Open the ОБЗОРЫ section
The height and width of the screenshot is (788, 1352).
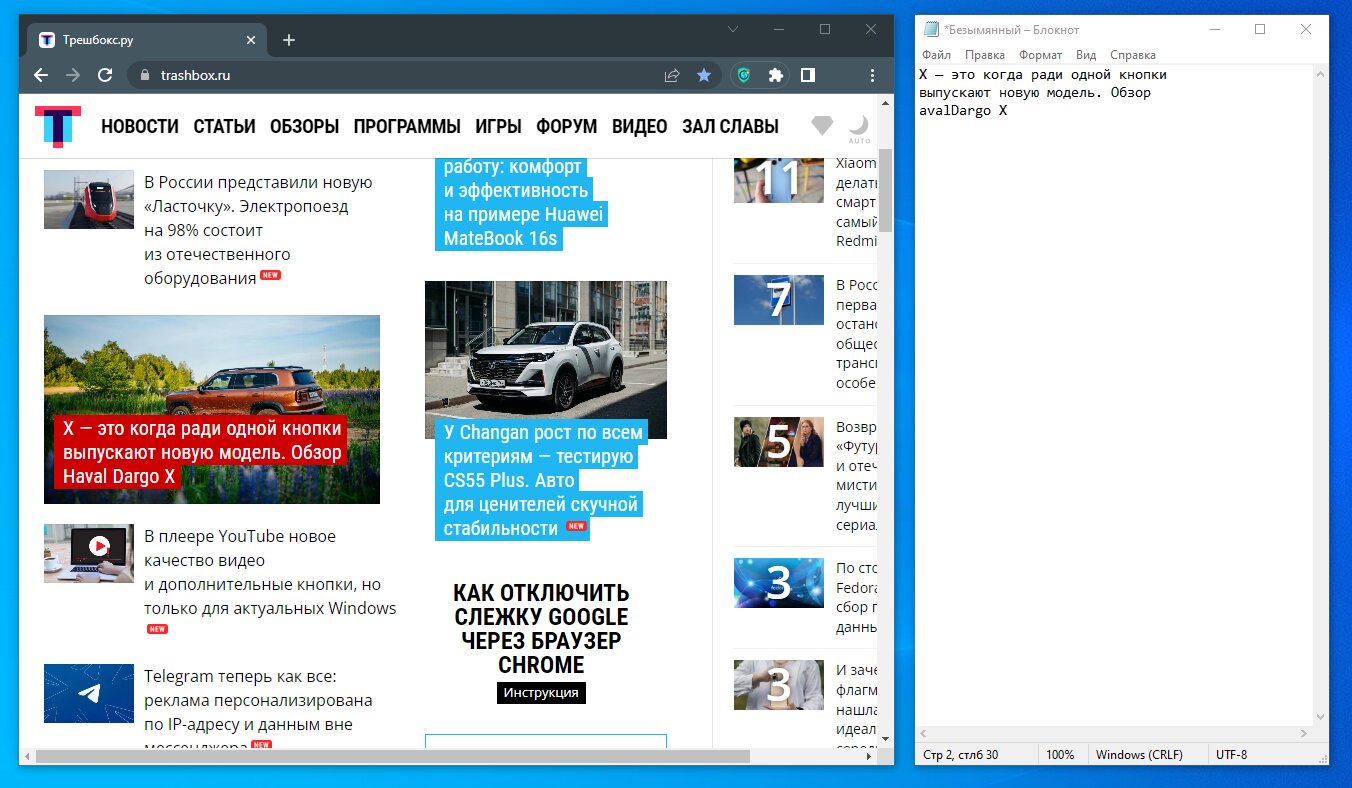304,126
